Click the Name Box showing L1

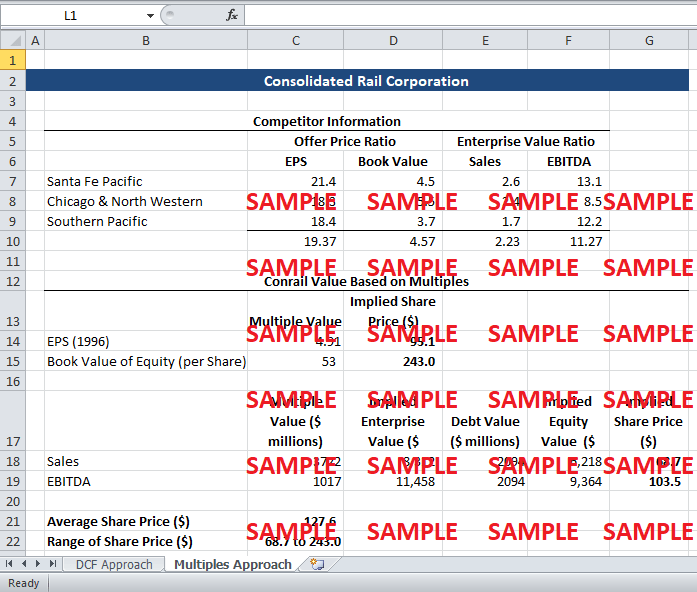pos(72,16)
